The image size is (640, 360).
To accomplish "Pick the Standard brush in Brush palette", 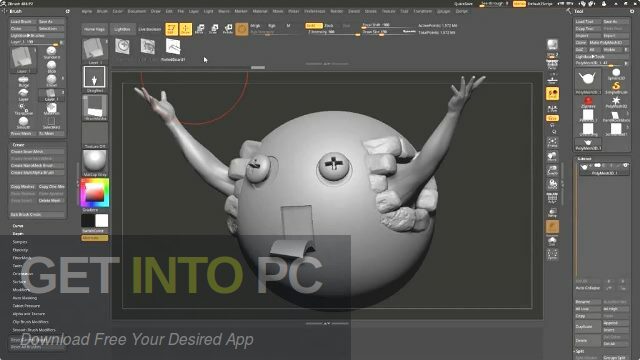I will click(x=51, y=52).
